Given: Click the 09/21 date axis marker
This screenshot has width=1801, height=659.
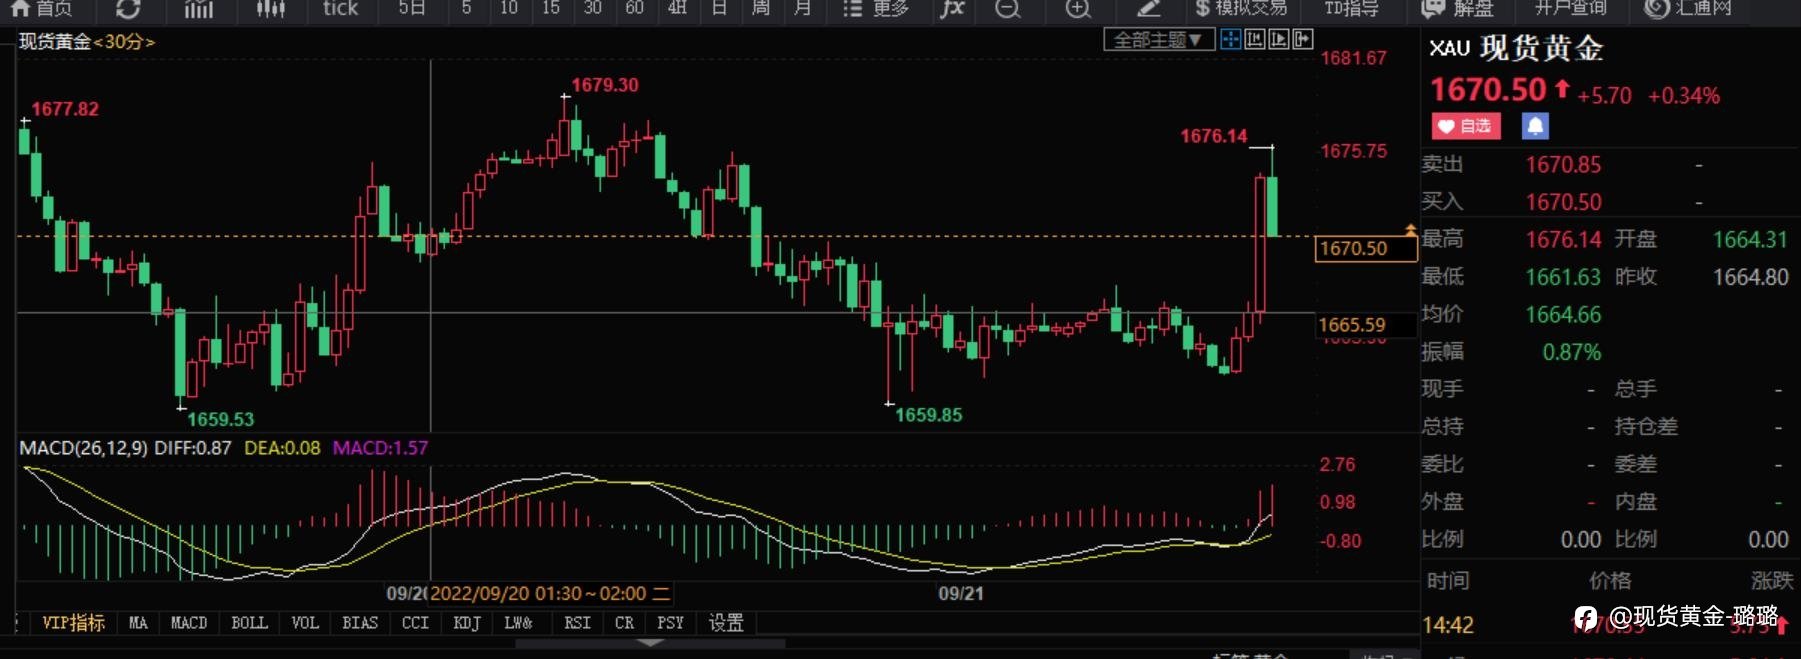Looking at the screenshot, I should (961, 593).
